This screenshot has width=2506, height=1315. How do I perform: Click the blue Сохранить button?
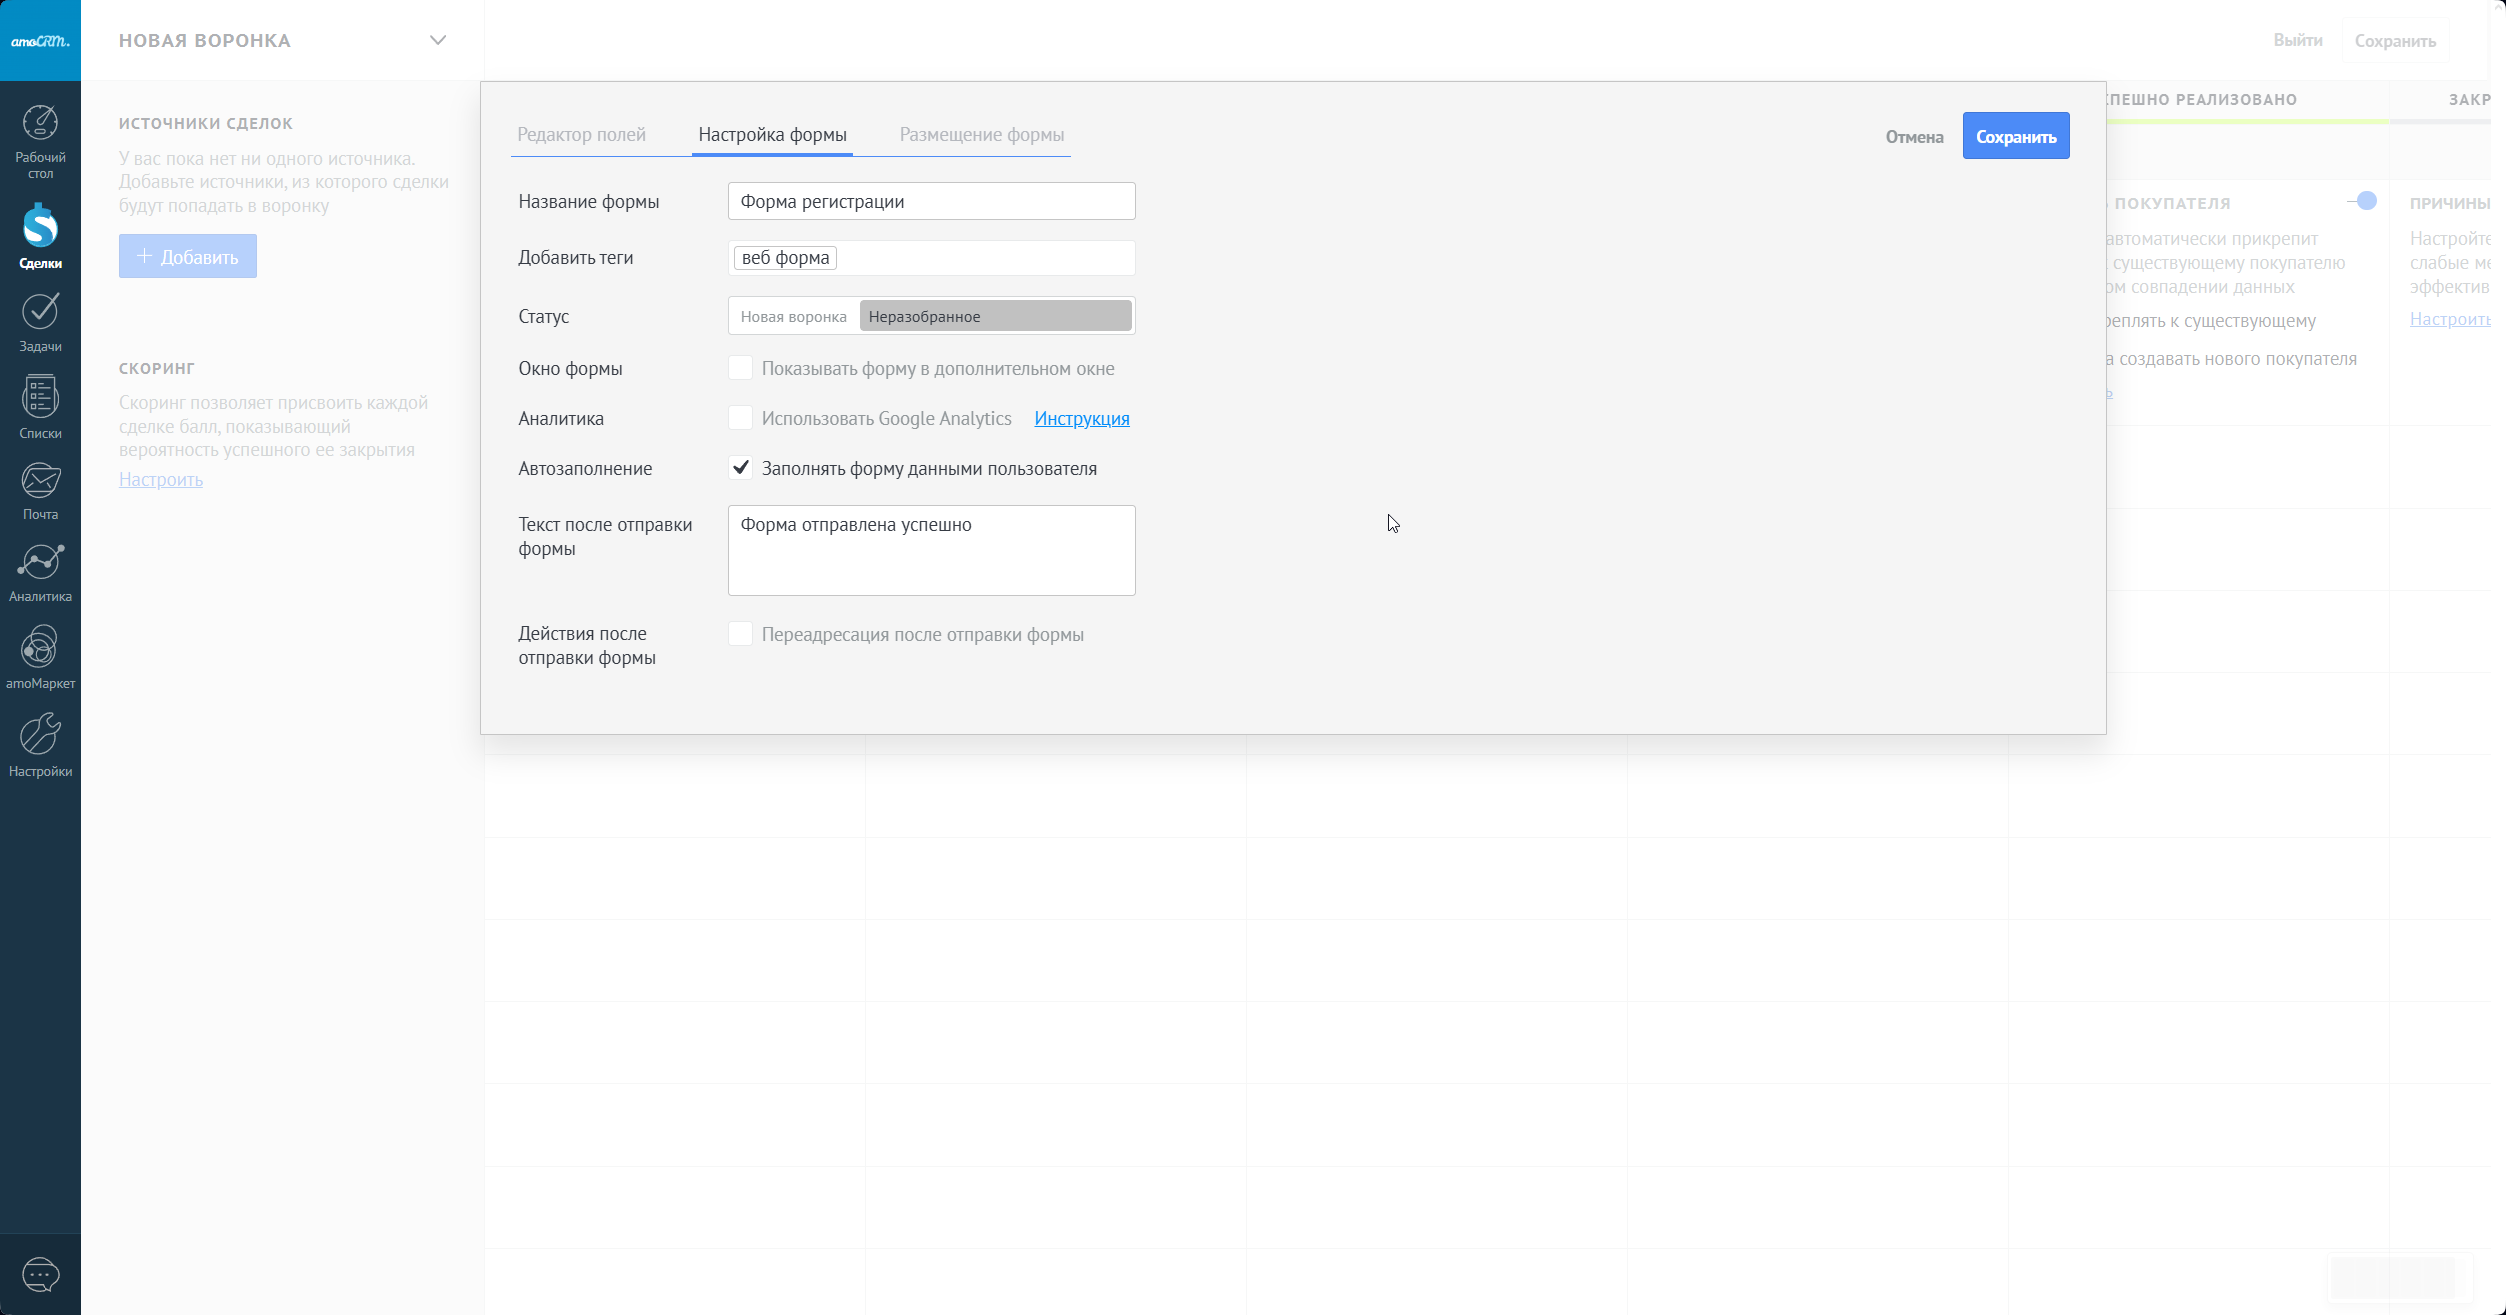coord(2015,136)
